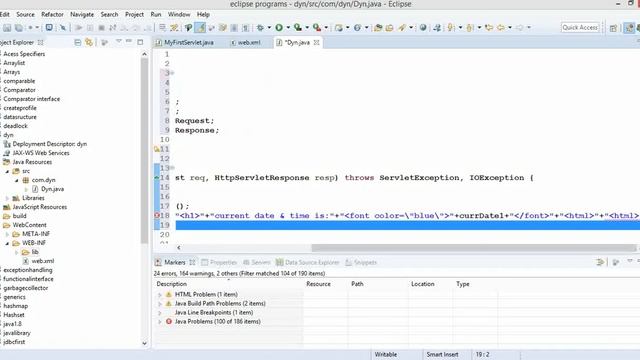This screenshot has height=360, width=640.
Task: Click the error marker on line 18
Action: (157, 216)
